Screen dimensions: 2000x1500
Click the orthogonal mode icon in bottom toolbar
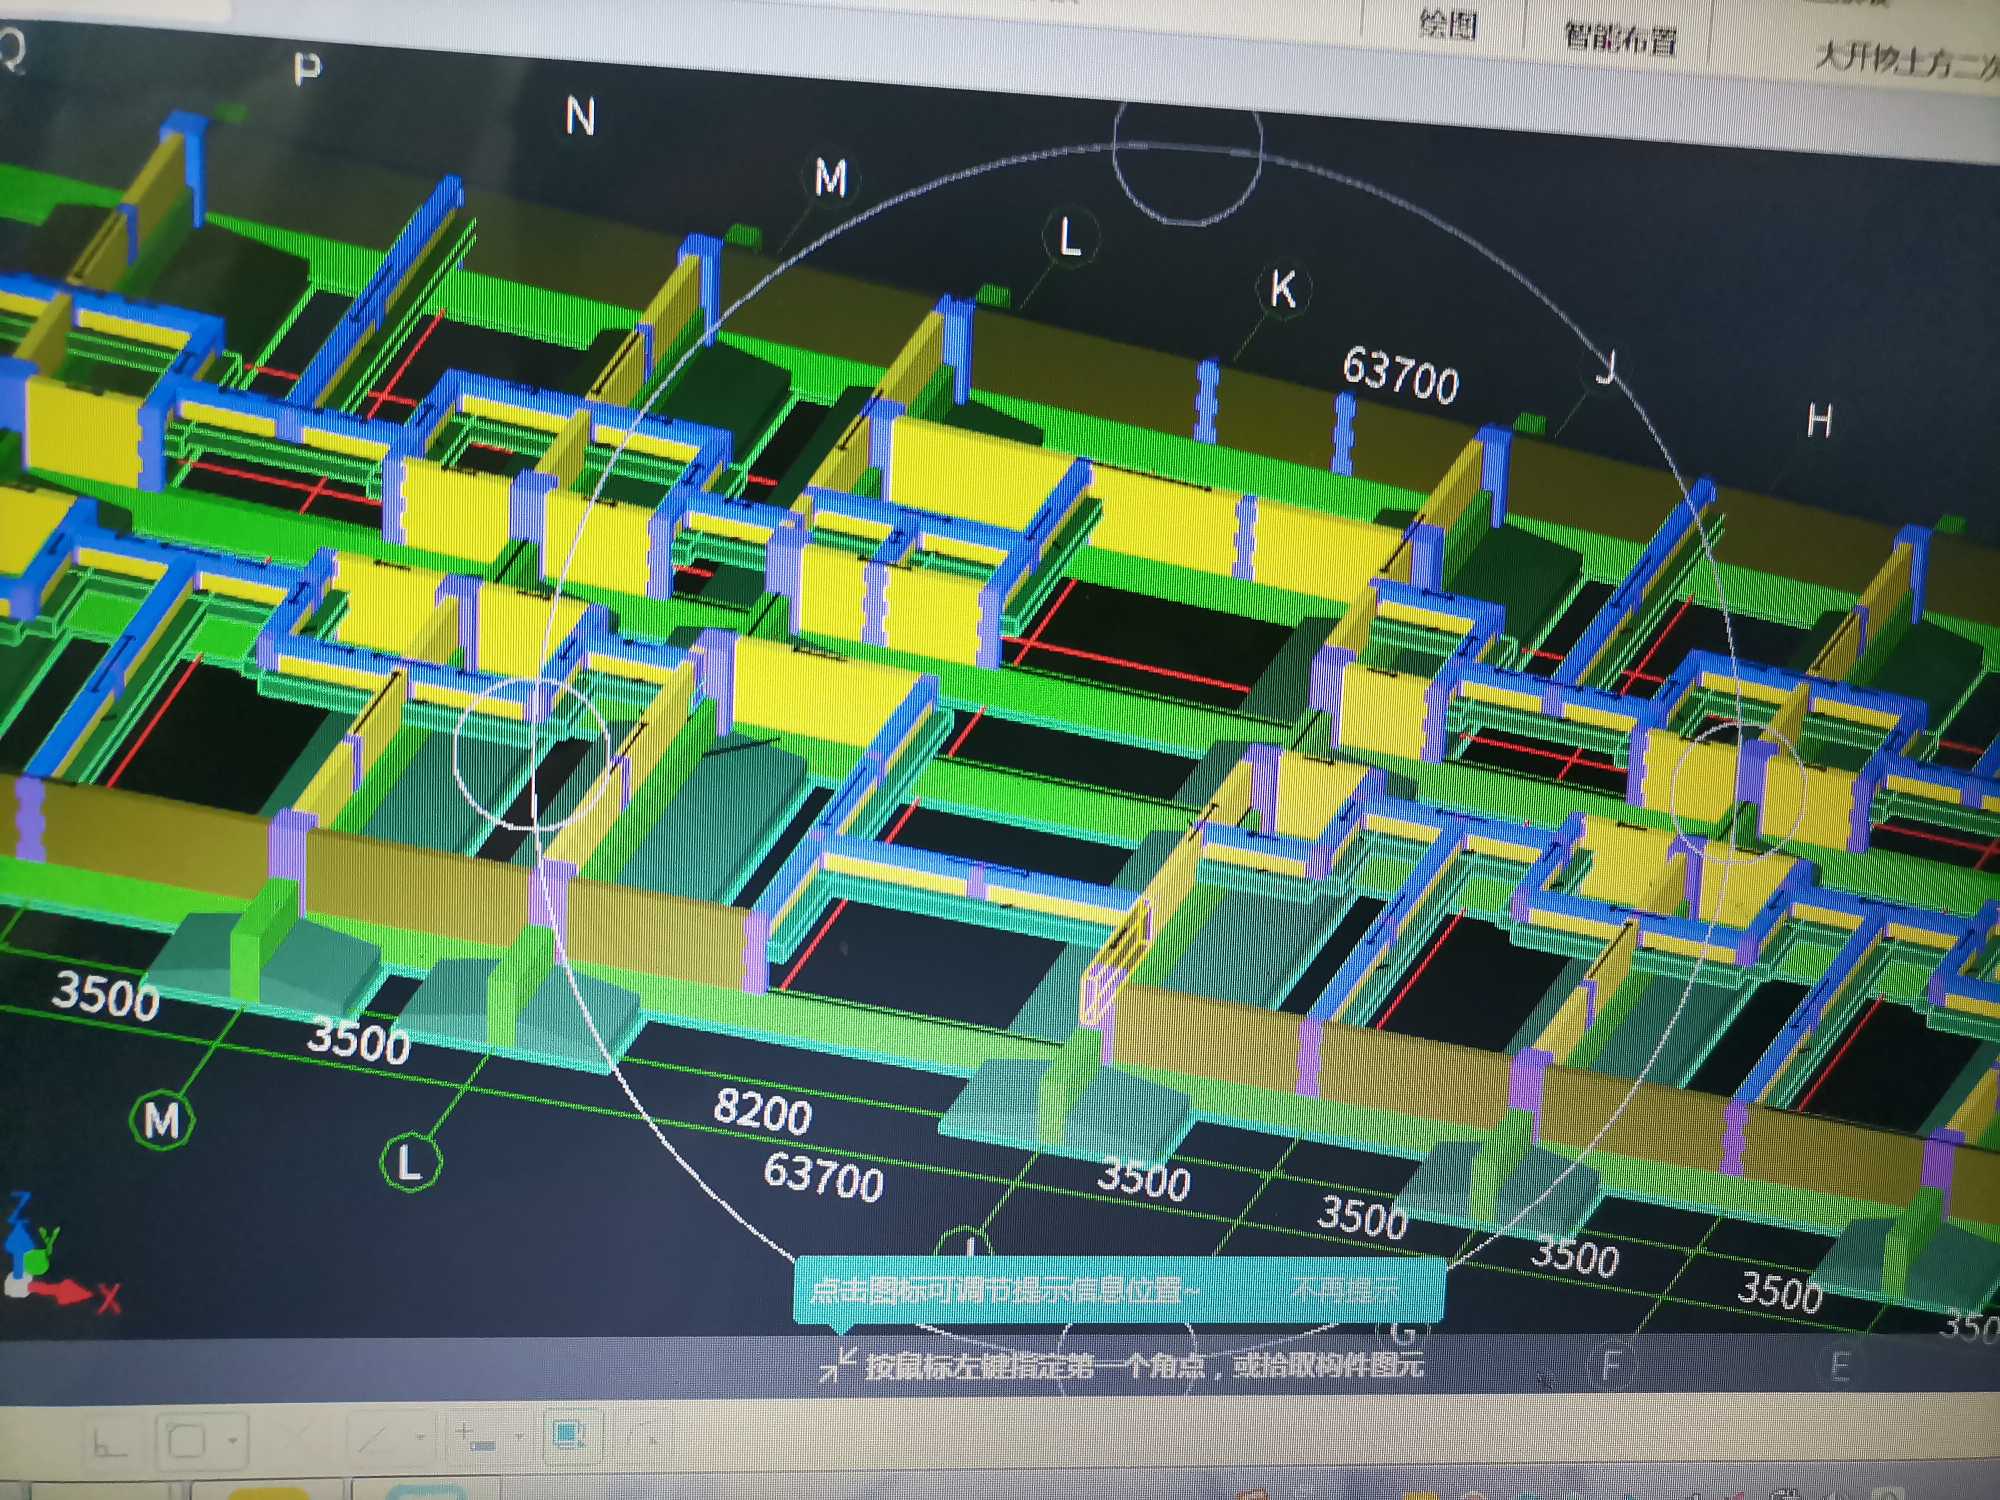click(109, 1442)
